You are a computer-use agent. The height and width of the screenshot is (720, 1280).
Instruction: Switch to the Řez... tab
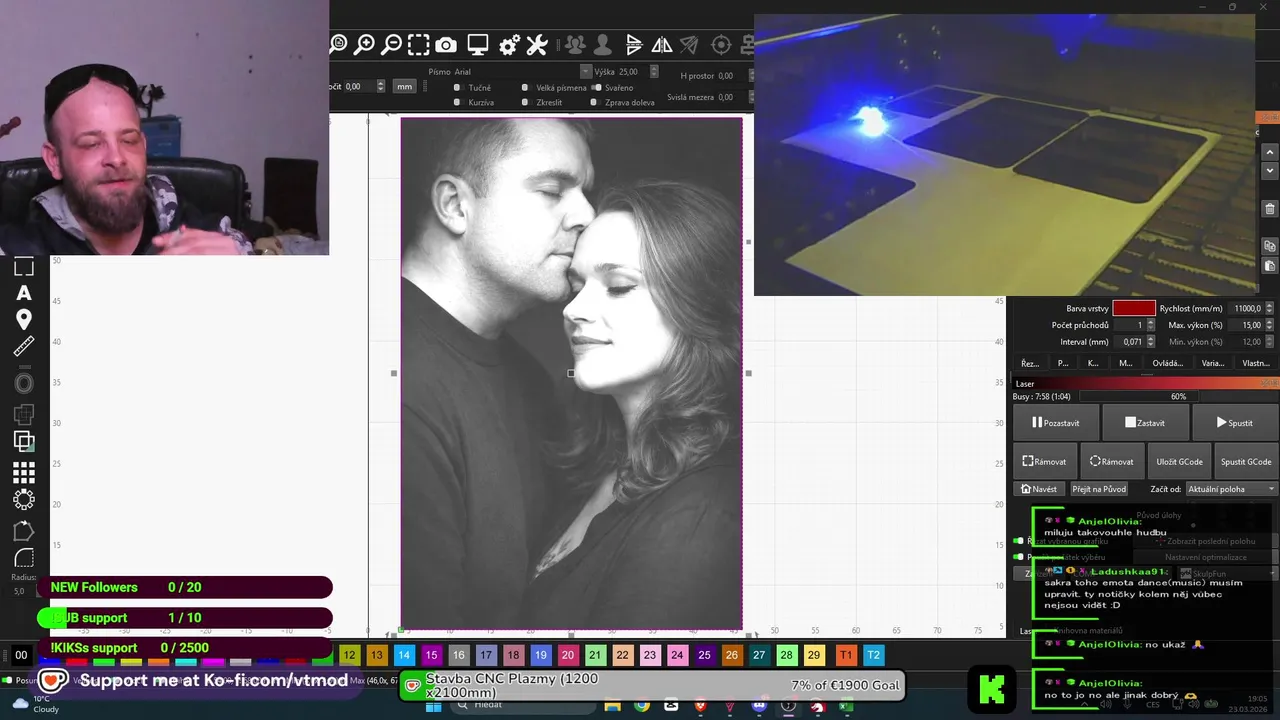(1030, 363)
